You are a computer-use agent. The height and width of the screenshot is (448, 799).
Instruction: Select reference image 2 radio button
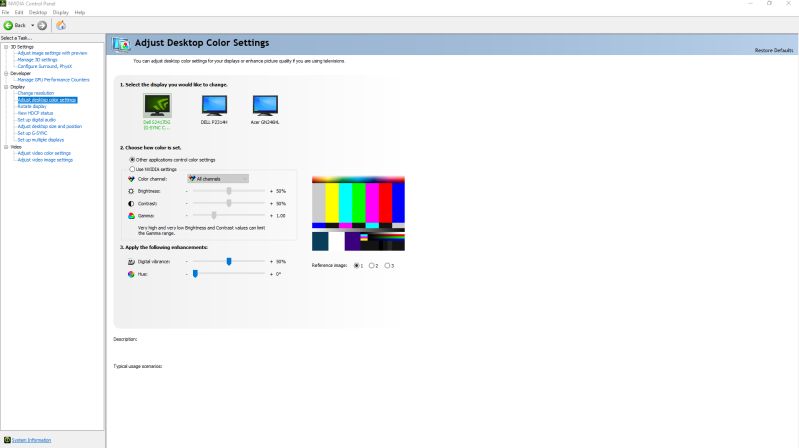click(371, 266)
